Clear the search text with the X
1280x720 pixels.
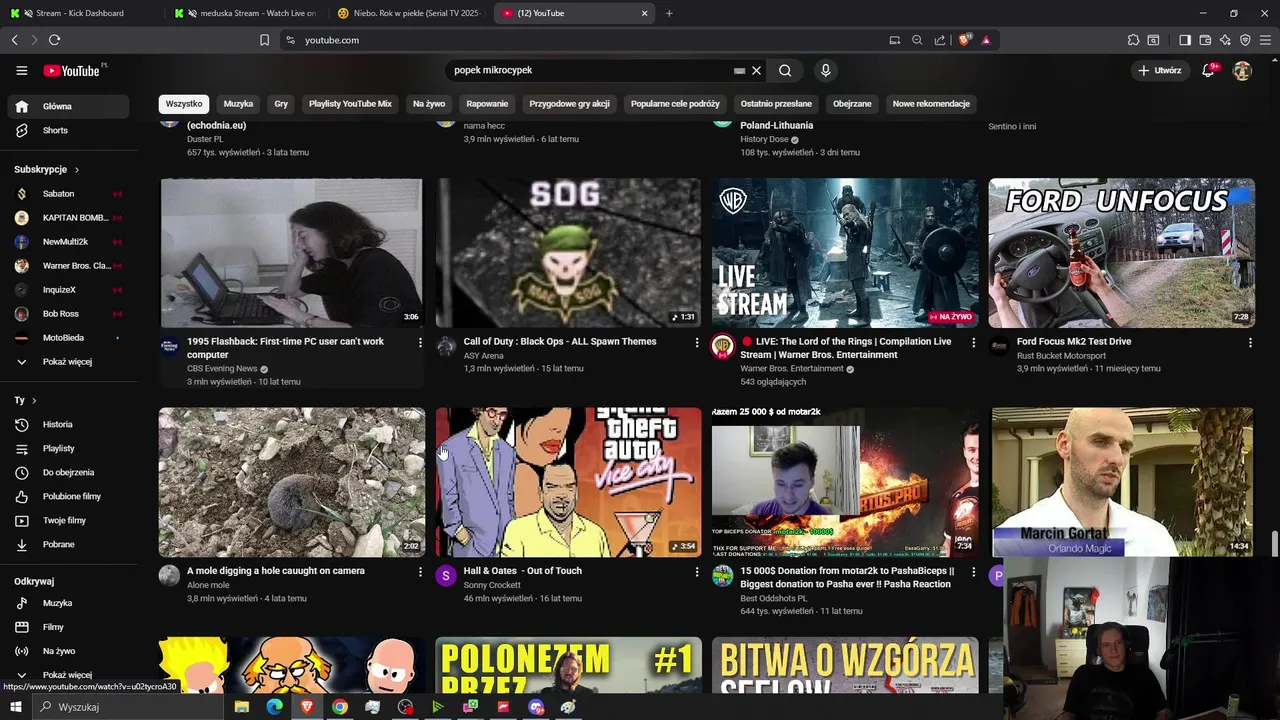(x=756, y=70)
